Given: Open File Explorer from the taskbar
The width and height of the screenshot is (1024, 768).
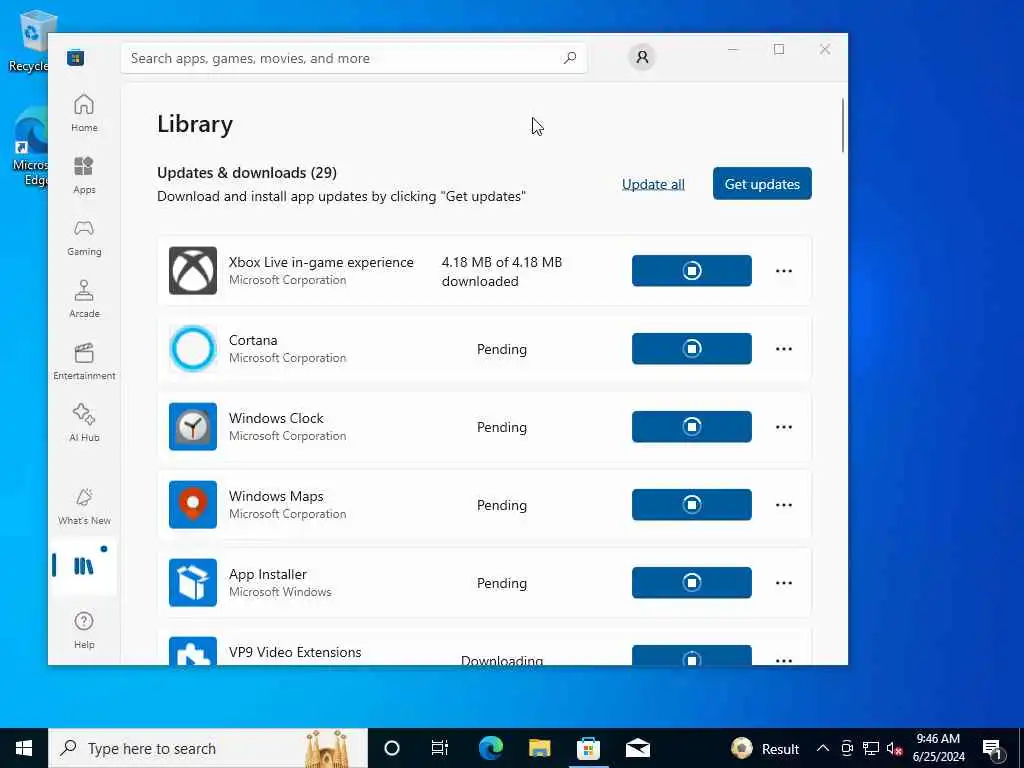Looking at the screenshot, I should pos(539,748).
